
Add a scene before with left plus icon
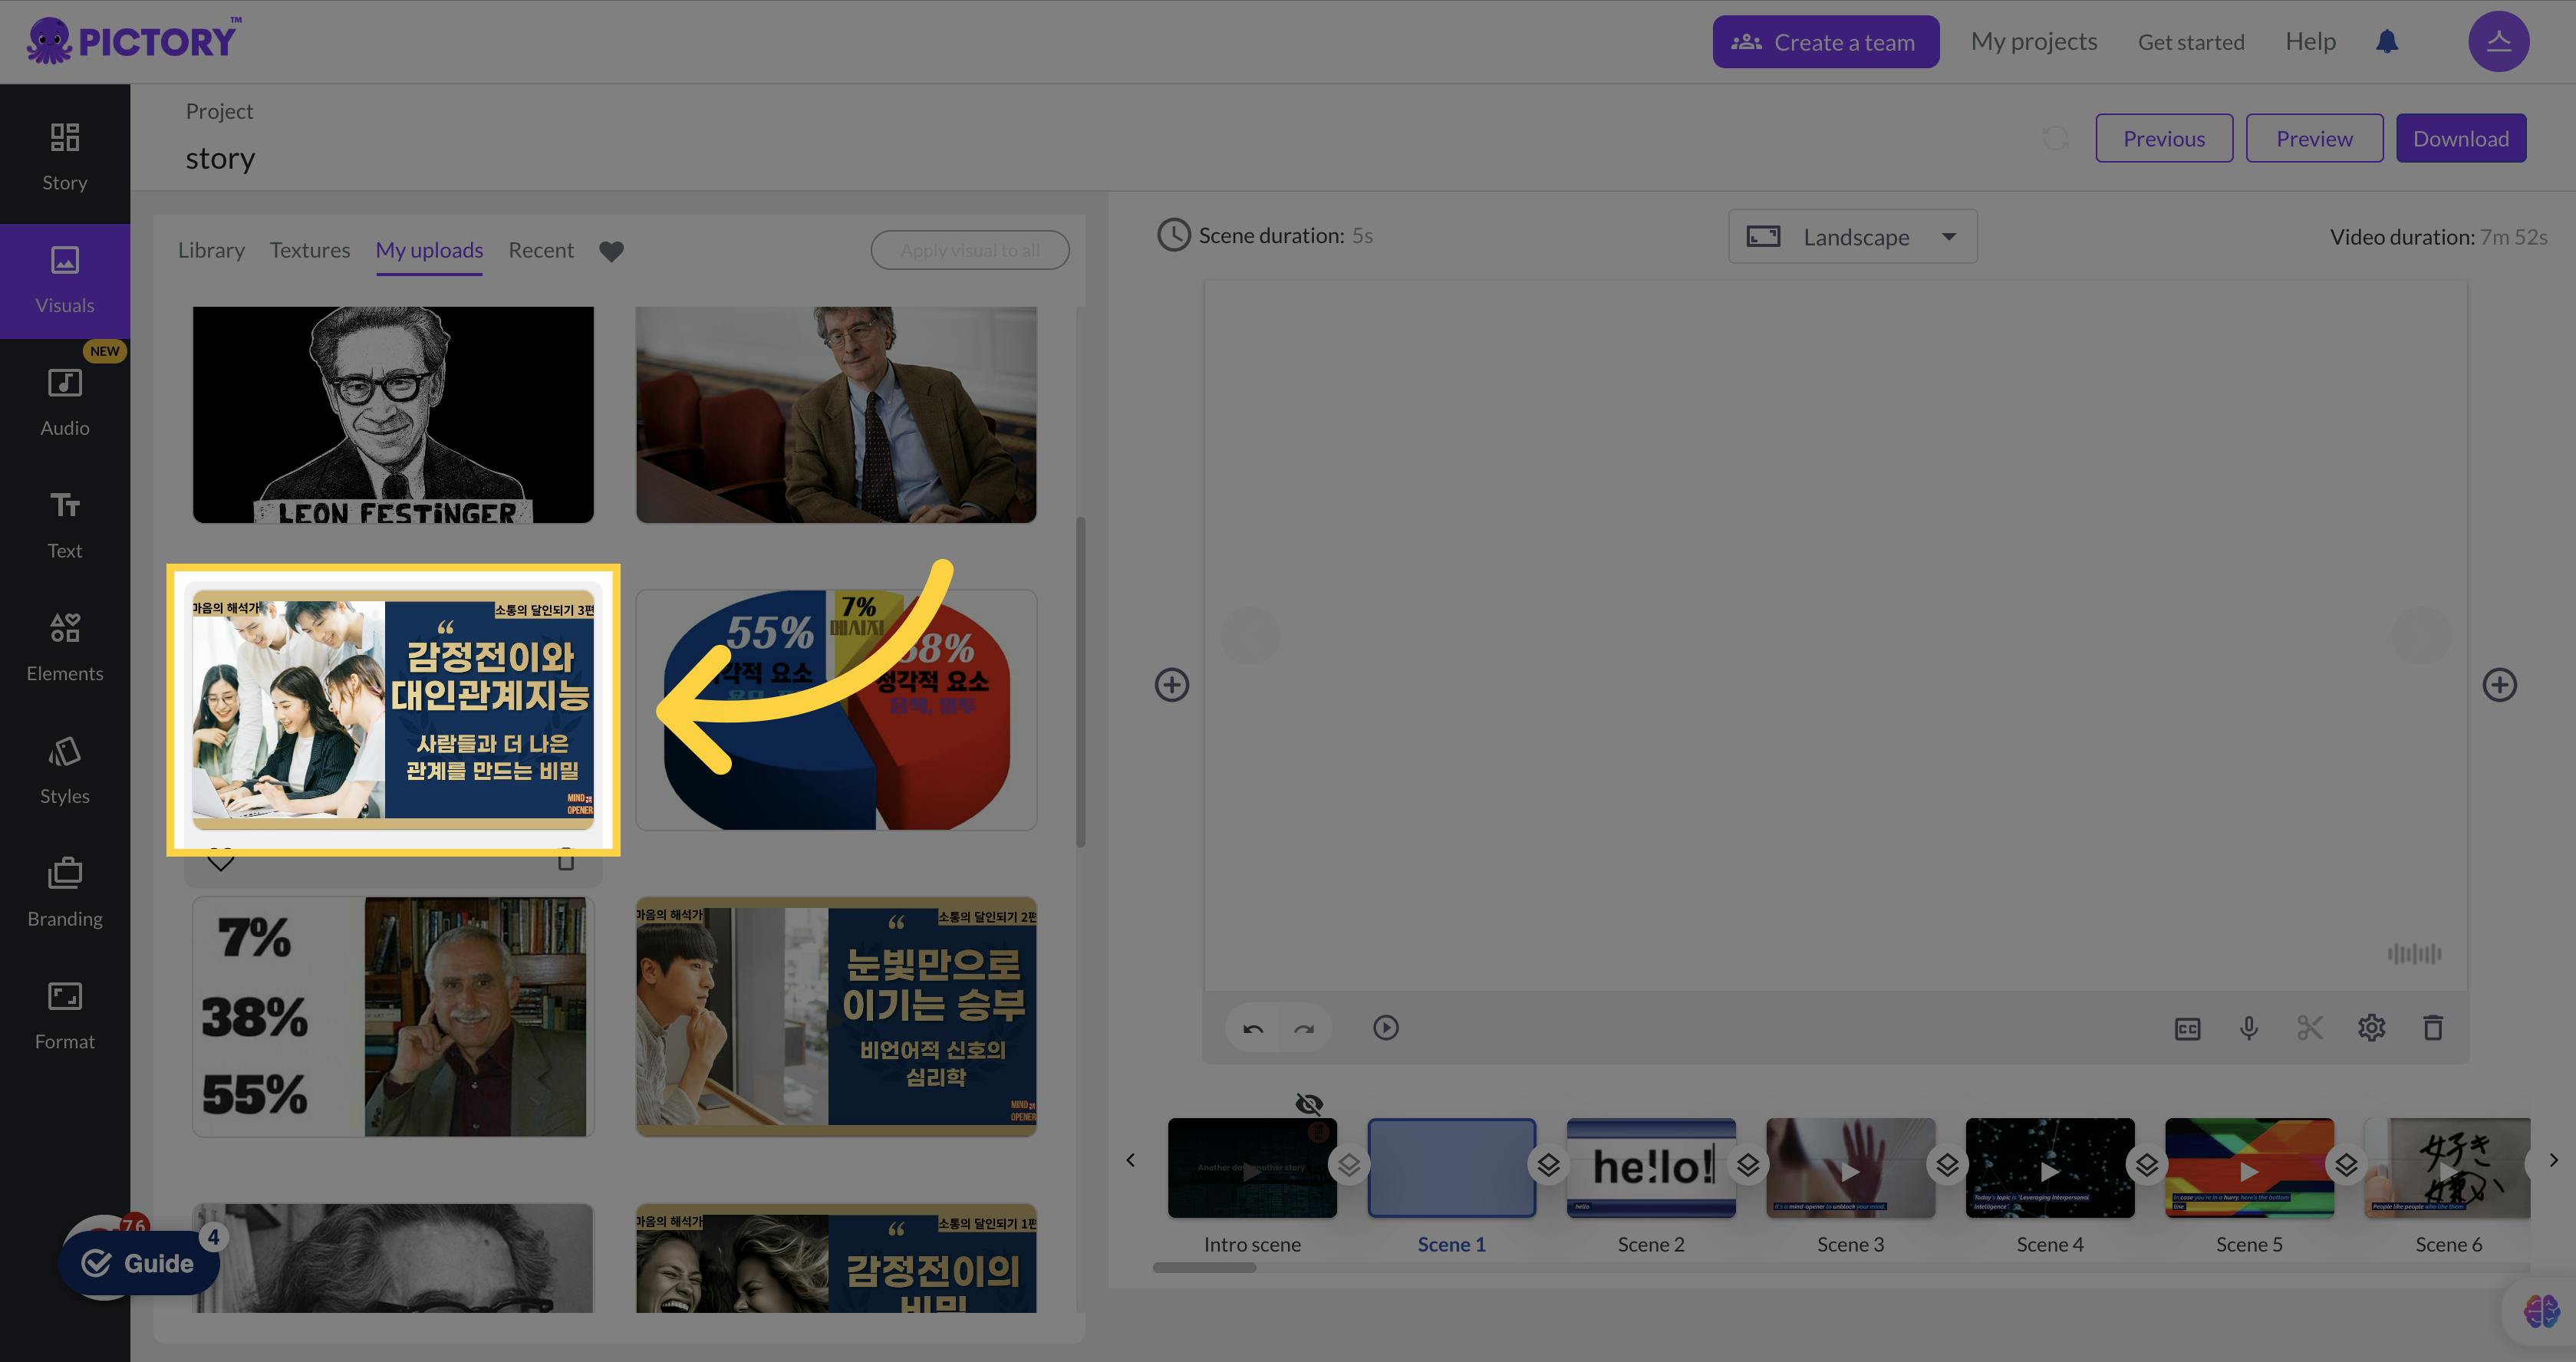point(1172,685)
